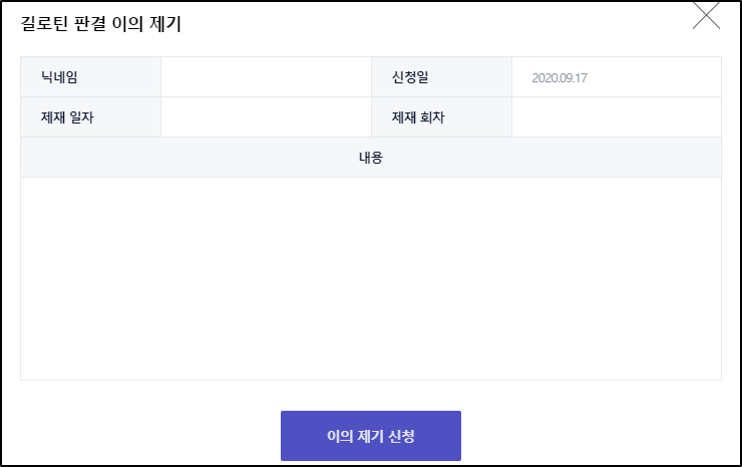Click the white gap between 내용 box and submit button
742x467 pixels.
pos(370,395)
